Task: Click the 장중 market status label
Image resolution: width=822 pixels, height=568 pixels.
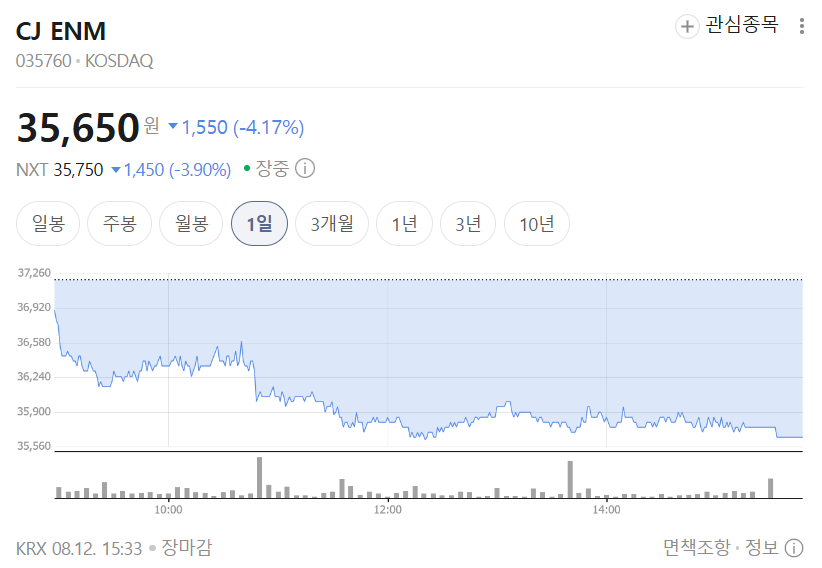Action: point(272,169)
